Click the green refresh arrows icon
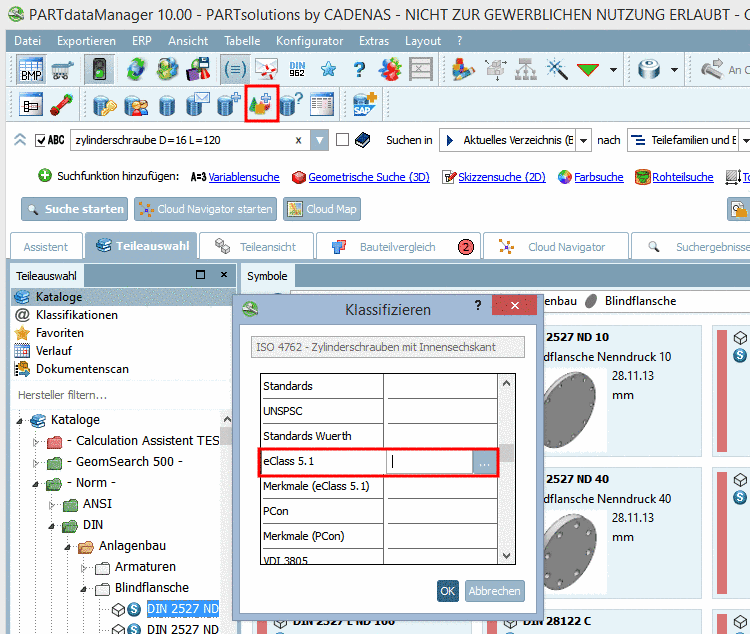Screen dimensions: 750x634 137,70
